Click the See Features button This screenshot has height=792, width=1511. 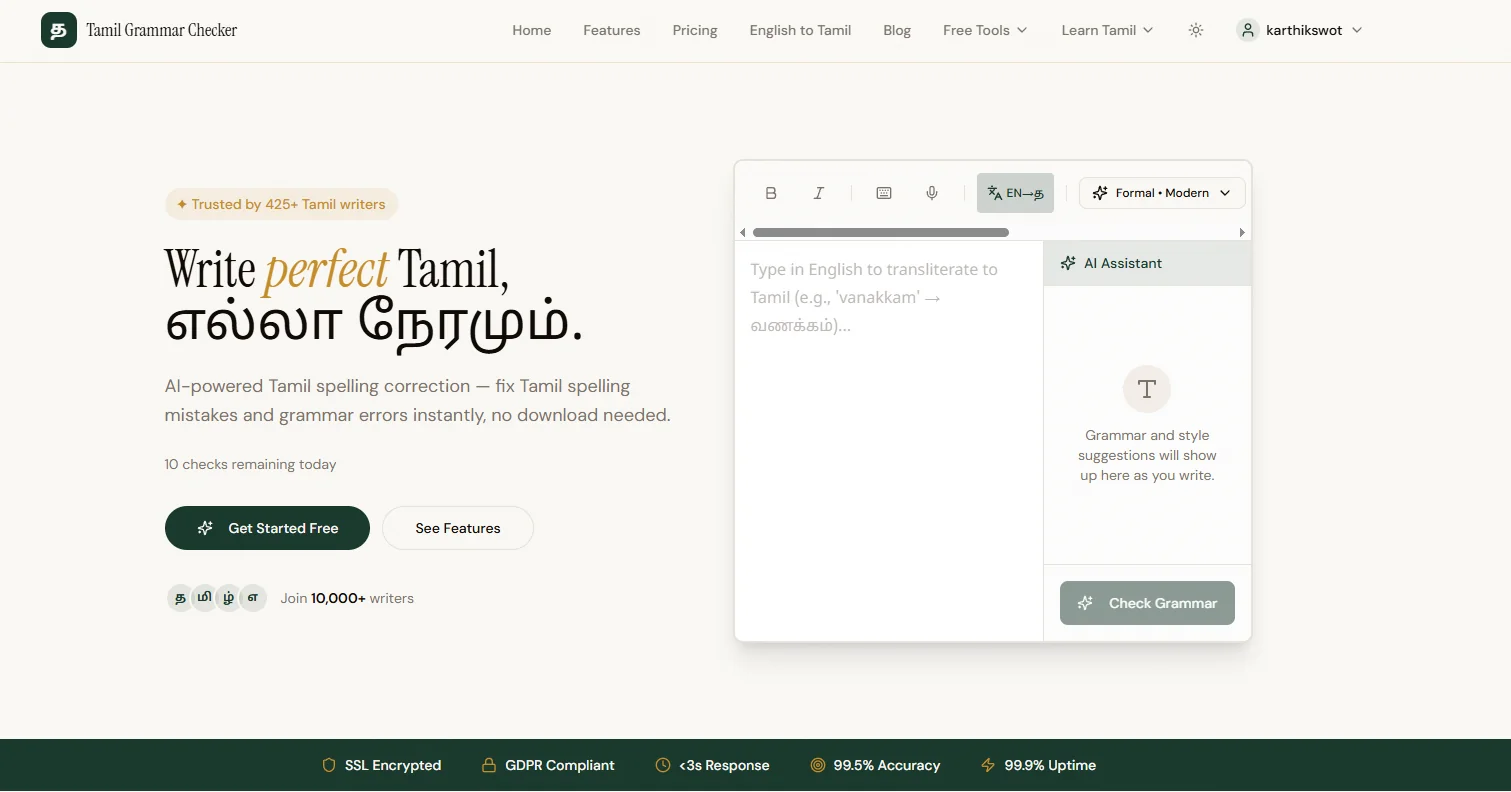tap(457, 527)
